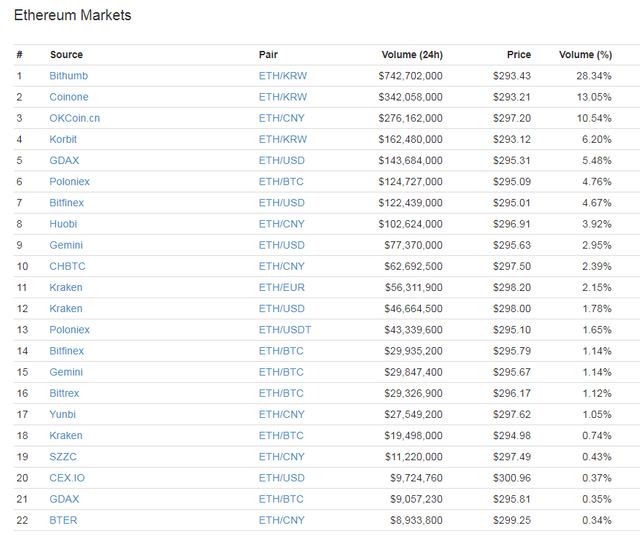Open ETH/KRW pair for Korbit

click(283, 140)
